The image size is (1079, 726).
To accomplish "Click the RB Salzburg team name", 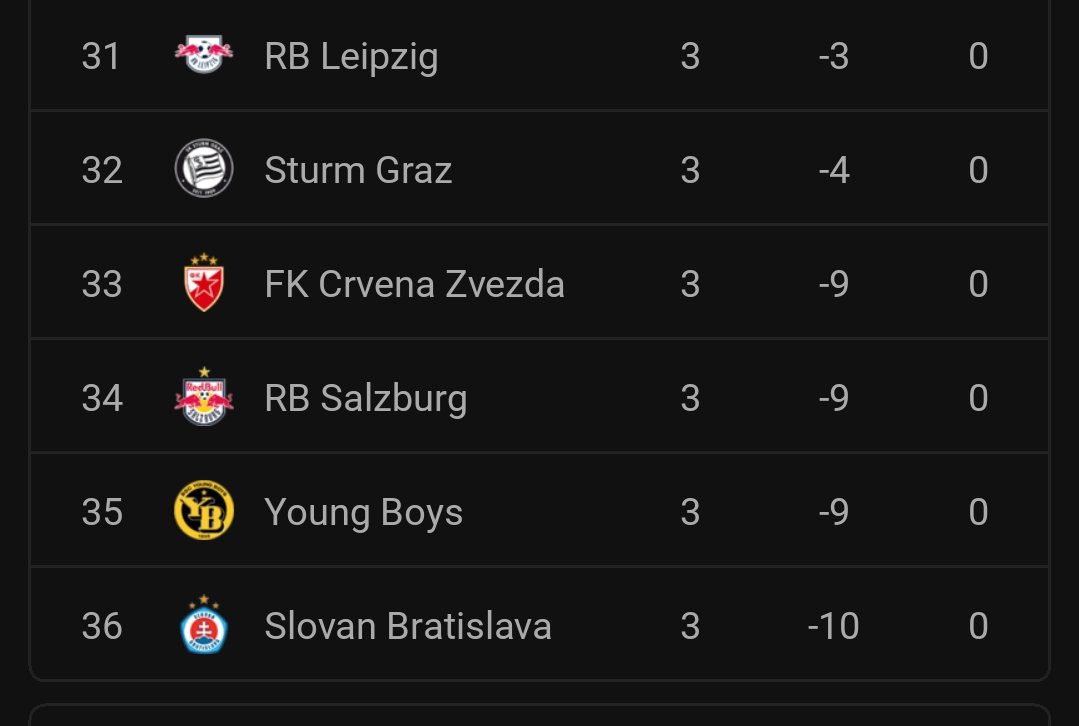I will tap(365, 398).
